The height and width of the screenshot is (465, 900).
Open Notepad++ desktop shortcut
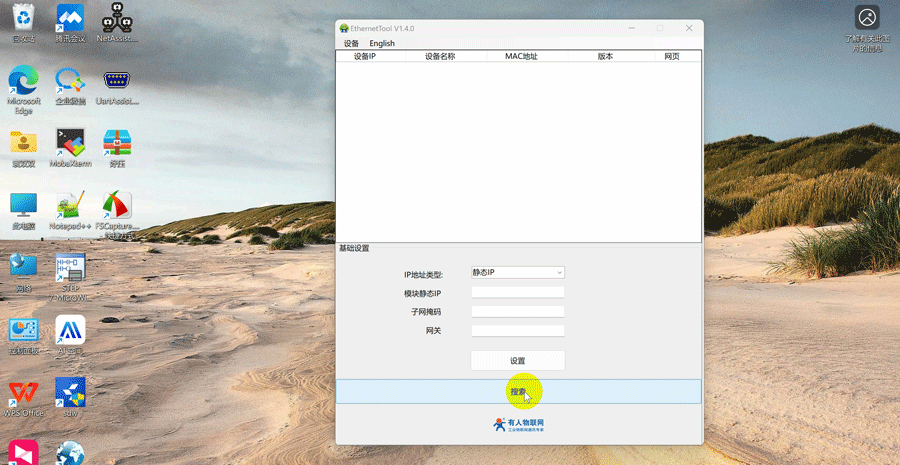pyautogui.click(x=70, y=207)
